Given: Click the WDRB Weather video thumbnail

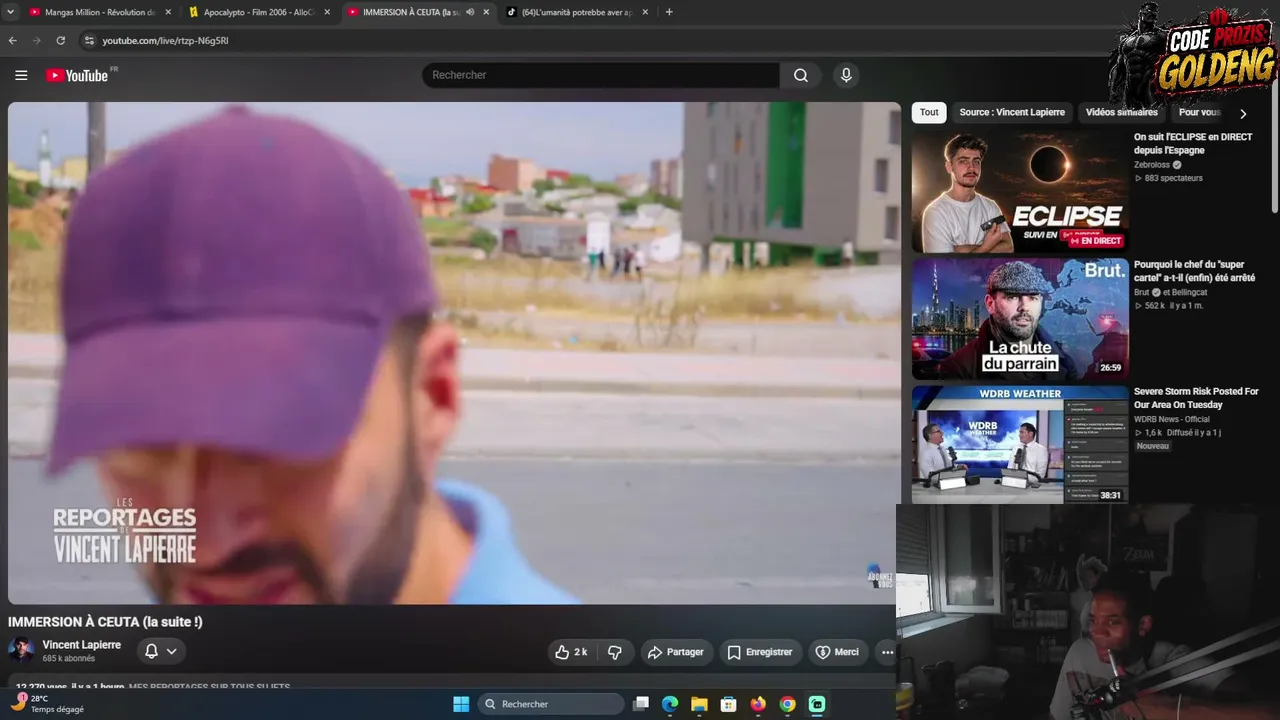Looking at the screenshot, I should (x=1020, y=444).
